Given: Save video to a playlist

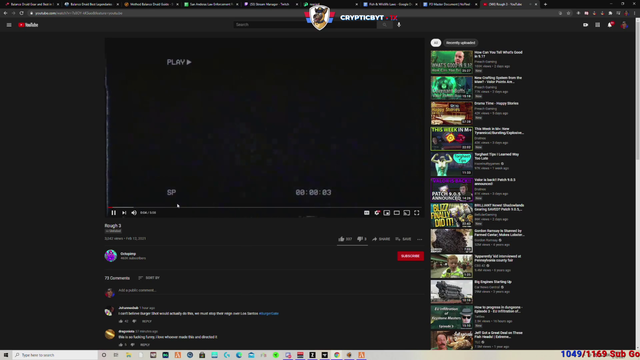Looking at the screenshot, I should pos(403,239).
